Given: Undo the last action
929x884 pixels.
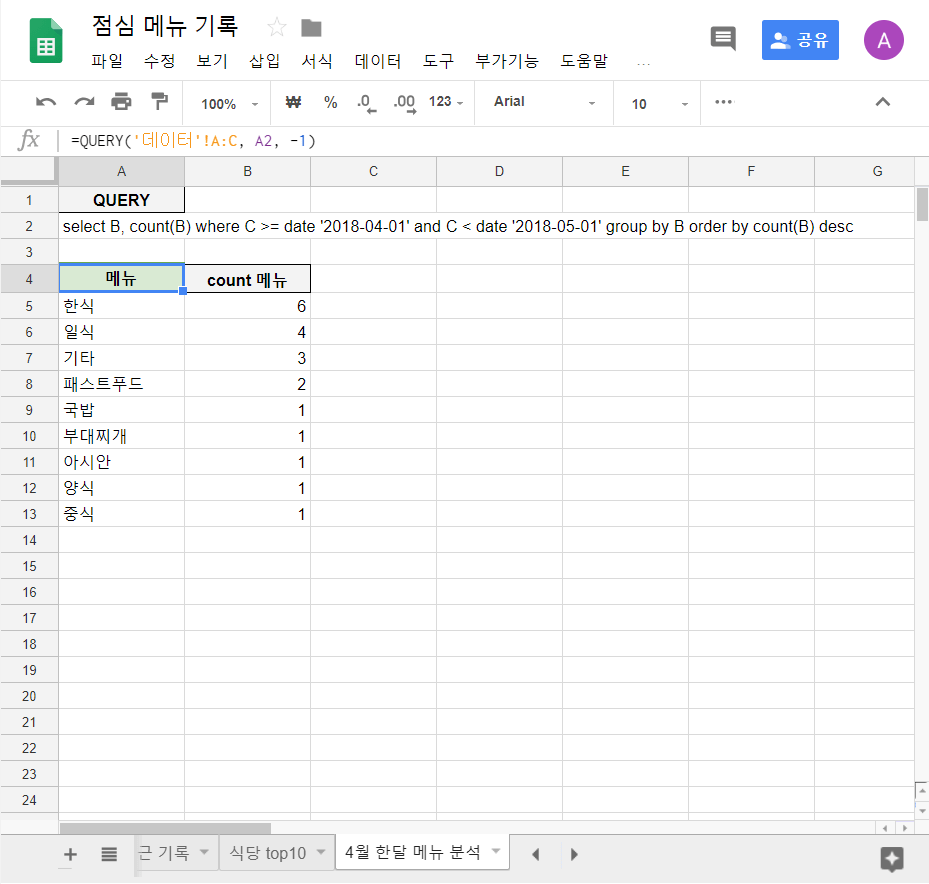Looking at the screenshot, I should pyautogui.click(x=44, y=102).
